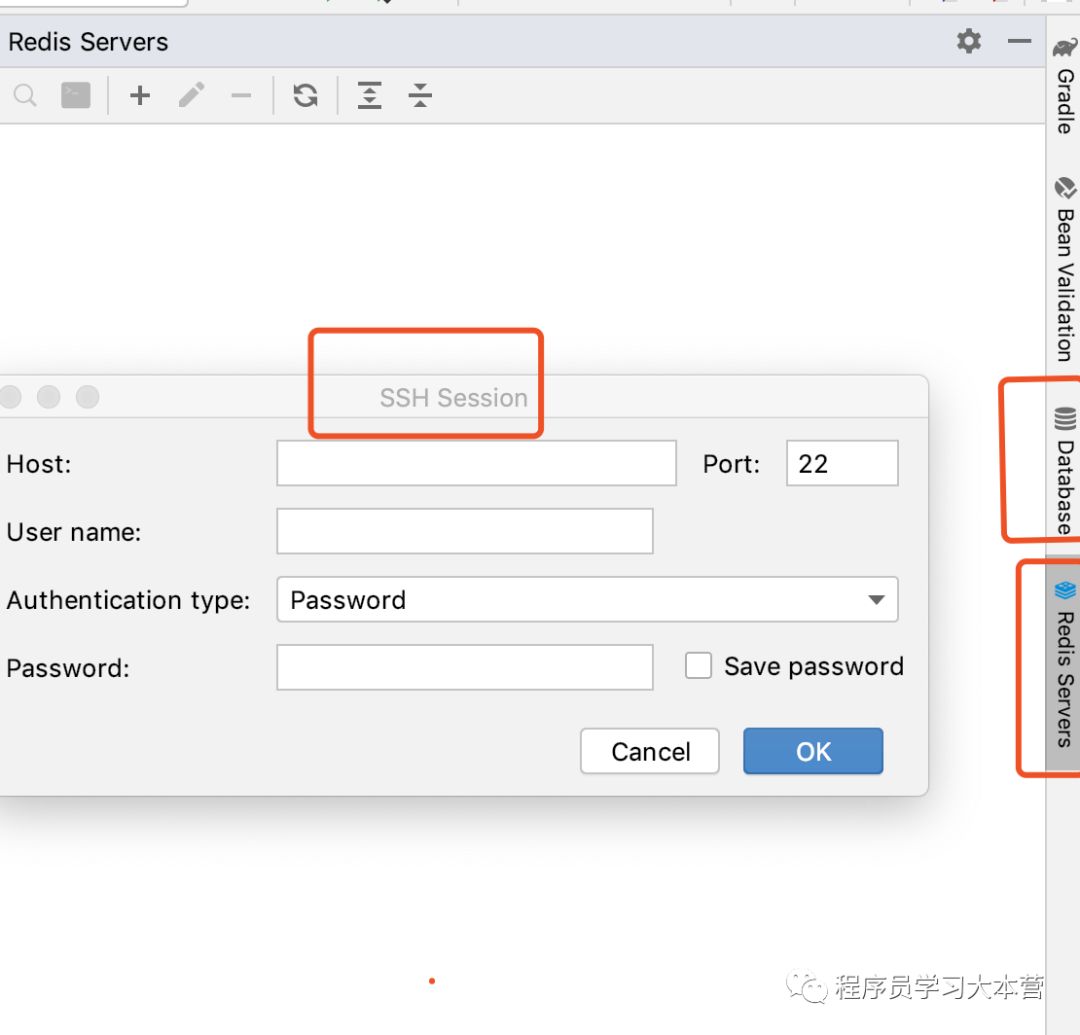Remove server using the minus icon
This screenshot has height=1035, width=1080.
[x=241, y=95]
